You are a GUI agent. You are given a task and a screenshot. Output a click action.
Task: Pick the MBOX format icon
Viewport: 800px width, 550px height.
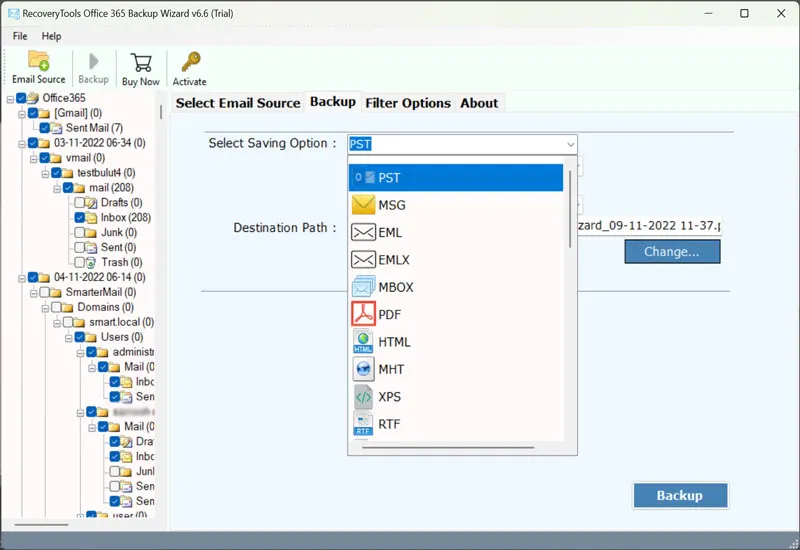coord(363,287)
